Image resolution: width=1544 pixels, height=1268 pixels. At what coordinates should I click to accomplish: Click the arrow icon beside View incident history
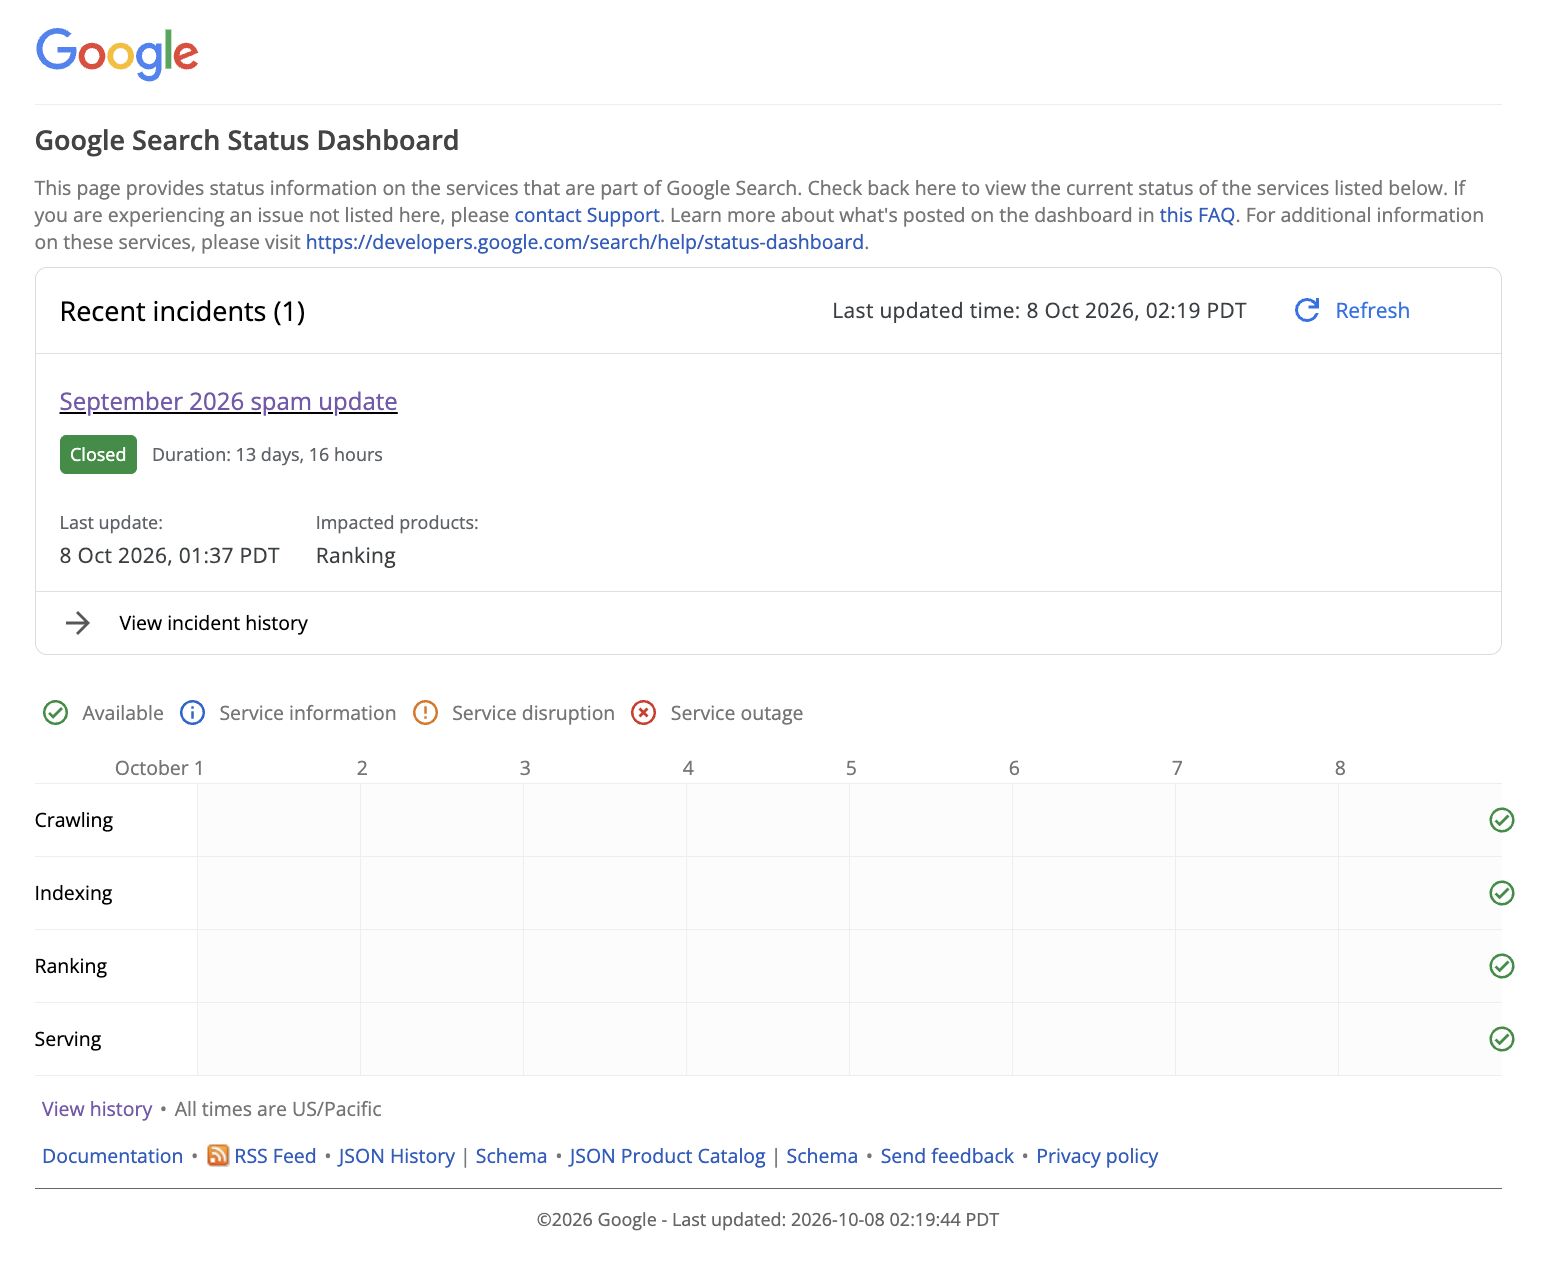click(78, 623)
